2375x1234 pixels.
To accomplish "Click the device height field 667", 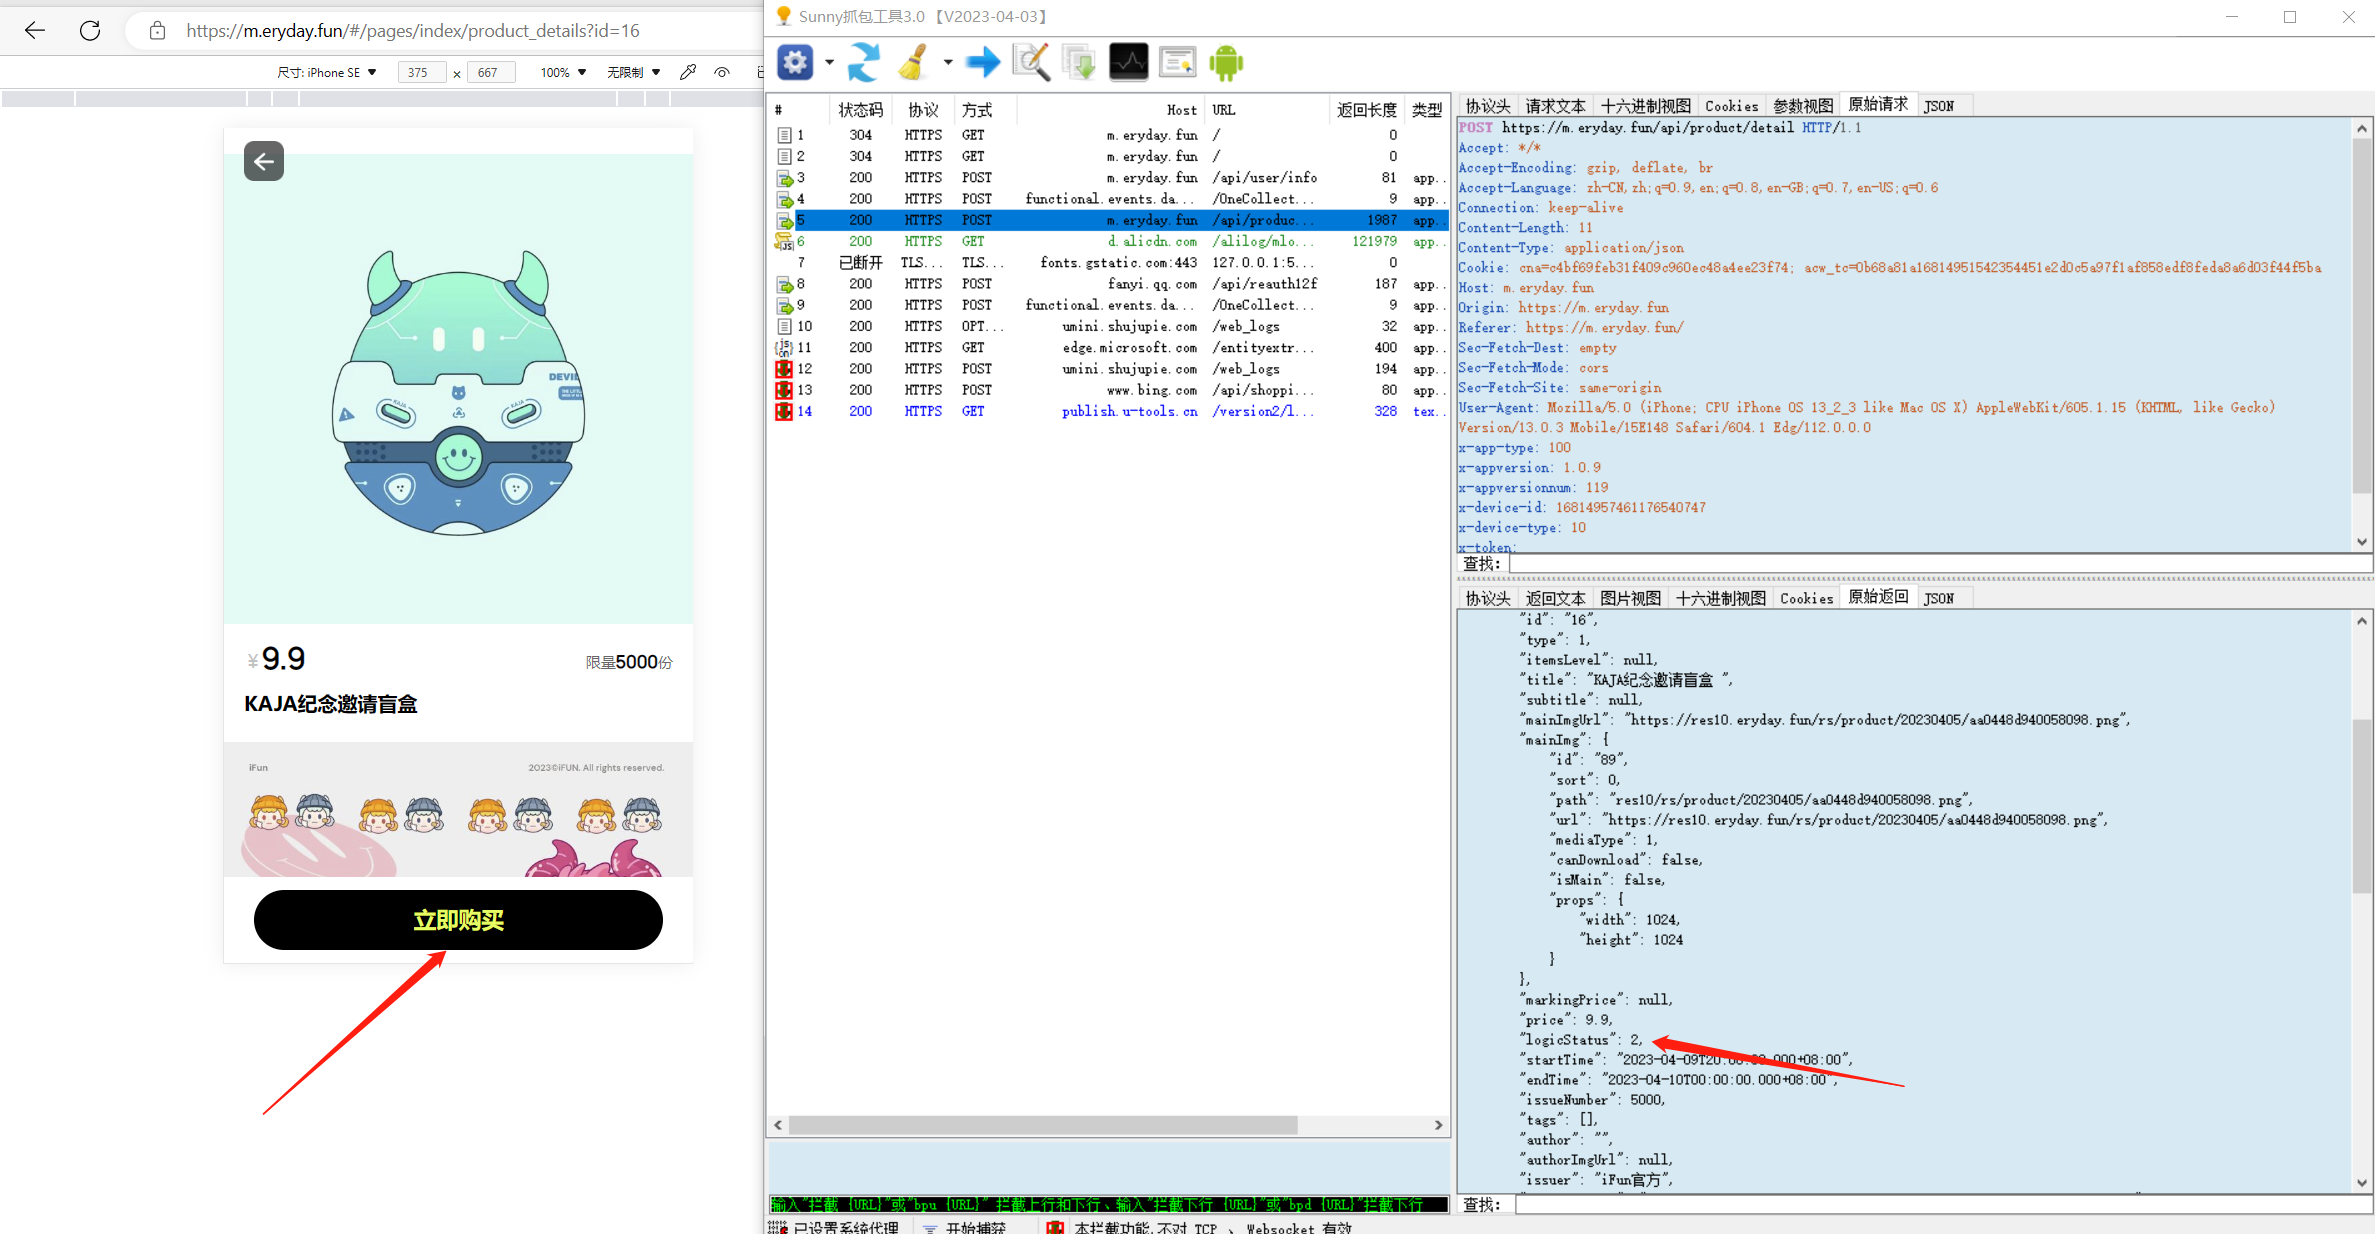I will (x=491, y=72).
